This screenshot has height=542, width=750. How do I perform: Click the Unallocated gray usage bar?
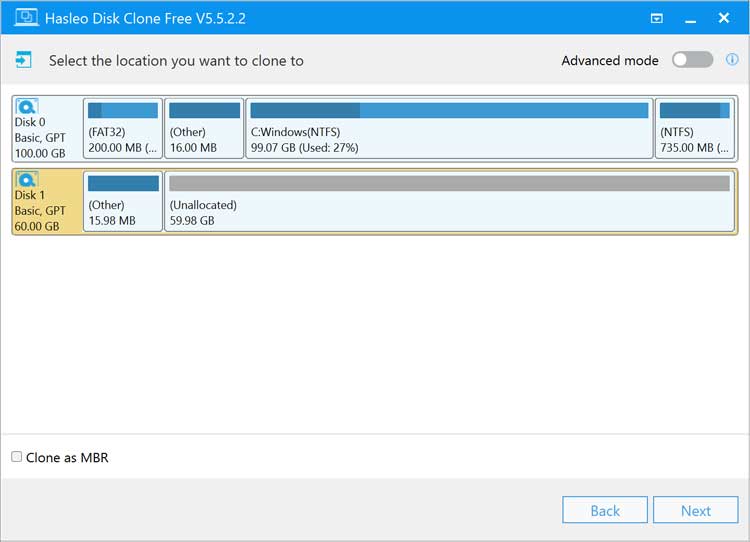coord(449,183)
